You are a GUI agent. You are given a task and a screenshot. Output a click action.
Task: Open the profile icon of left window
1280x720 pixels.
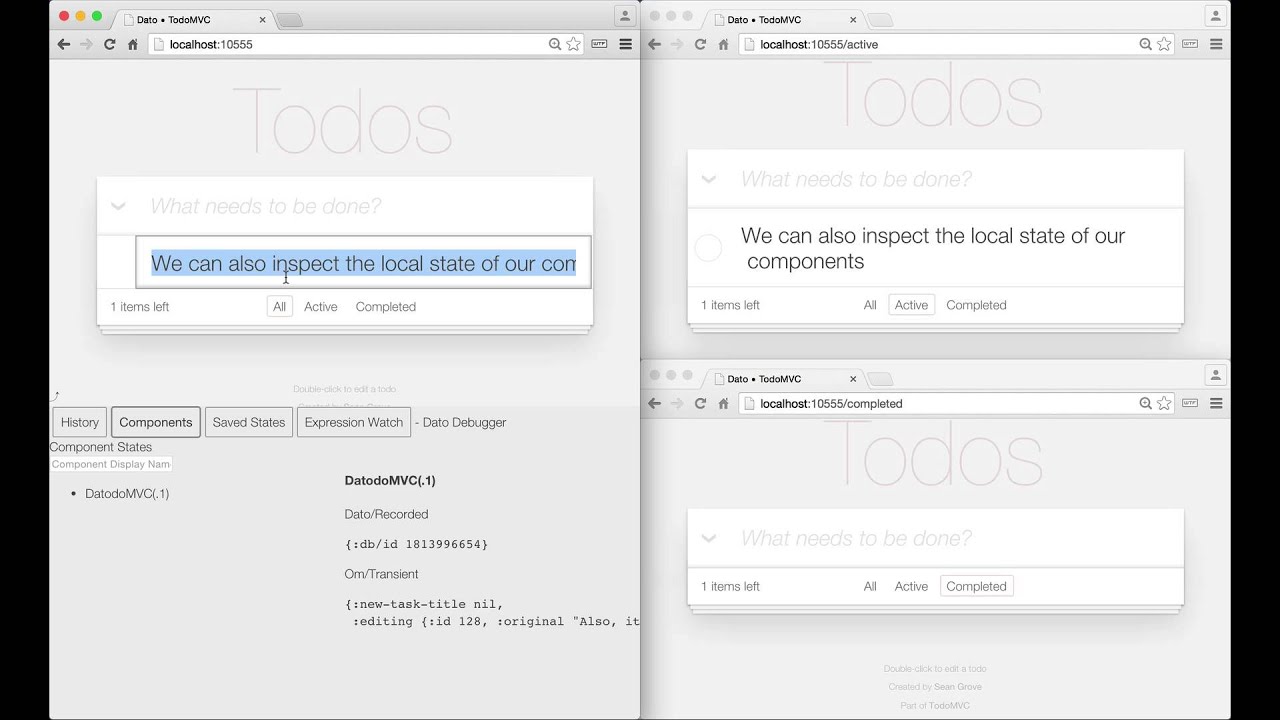[x=625, y=16]
